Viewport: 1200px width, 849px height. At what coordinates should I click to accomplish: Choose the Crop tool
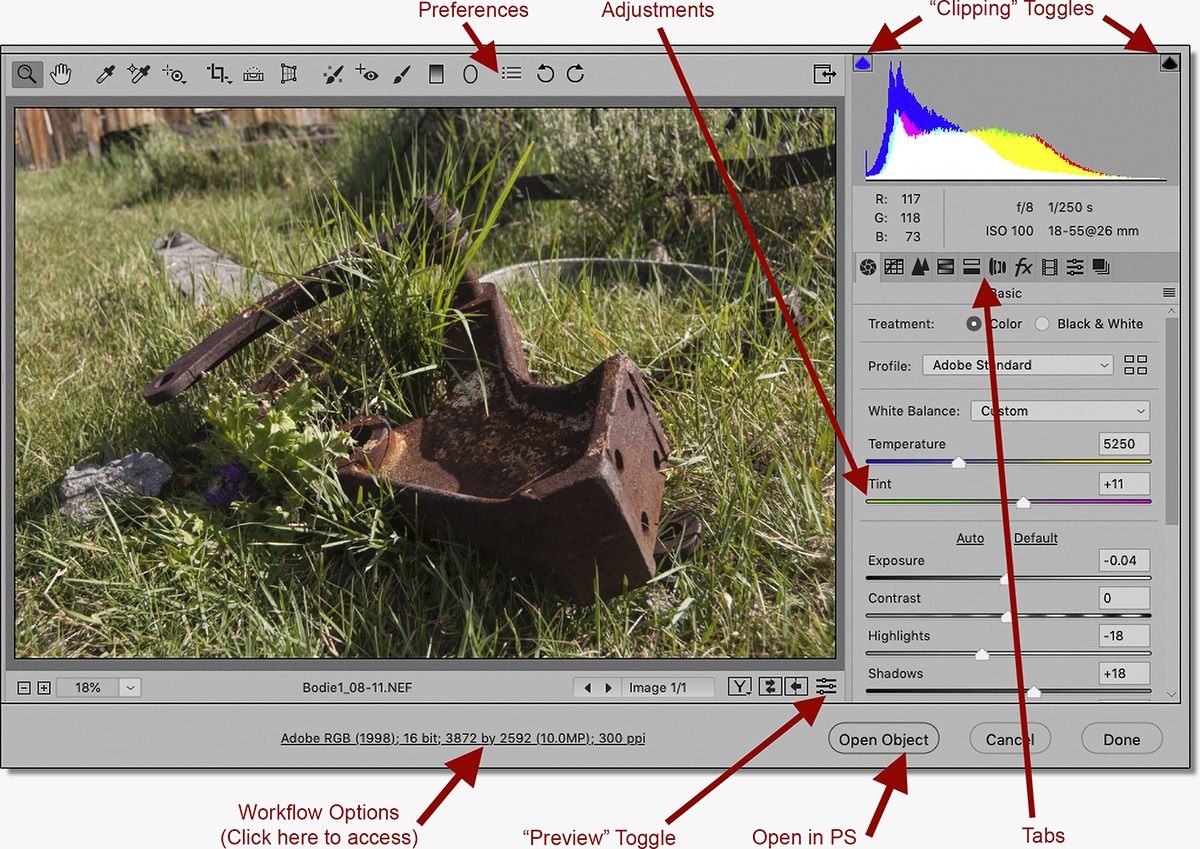[218, 74]
